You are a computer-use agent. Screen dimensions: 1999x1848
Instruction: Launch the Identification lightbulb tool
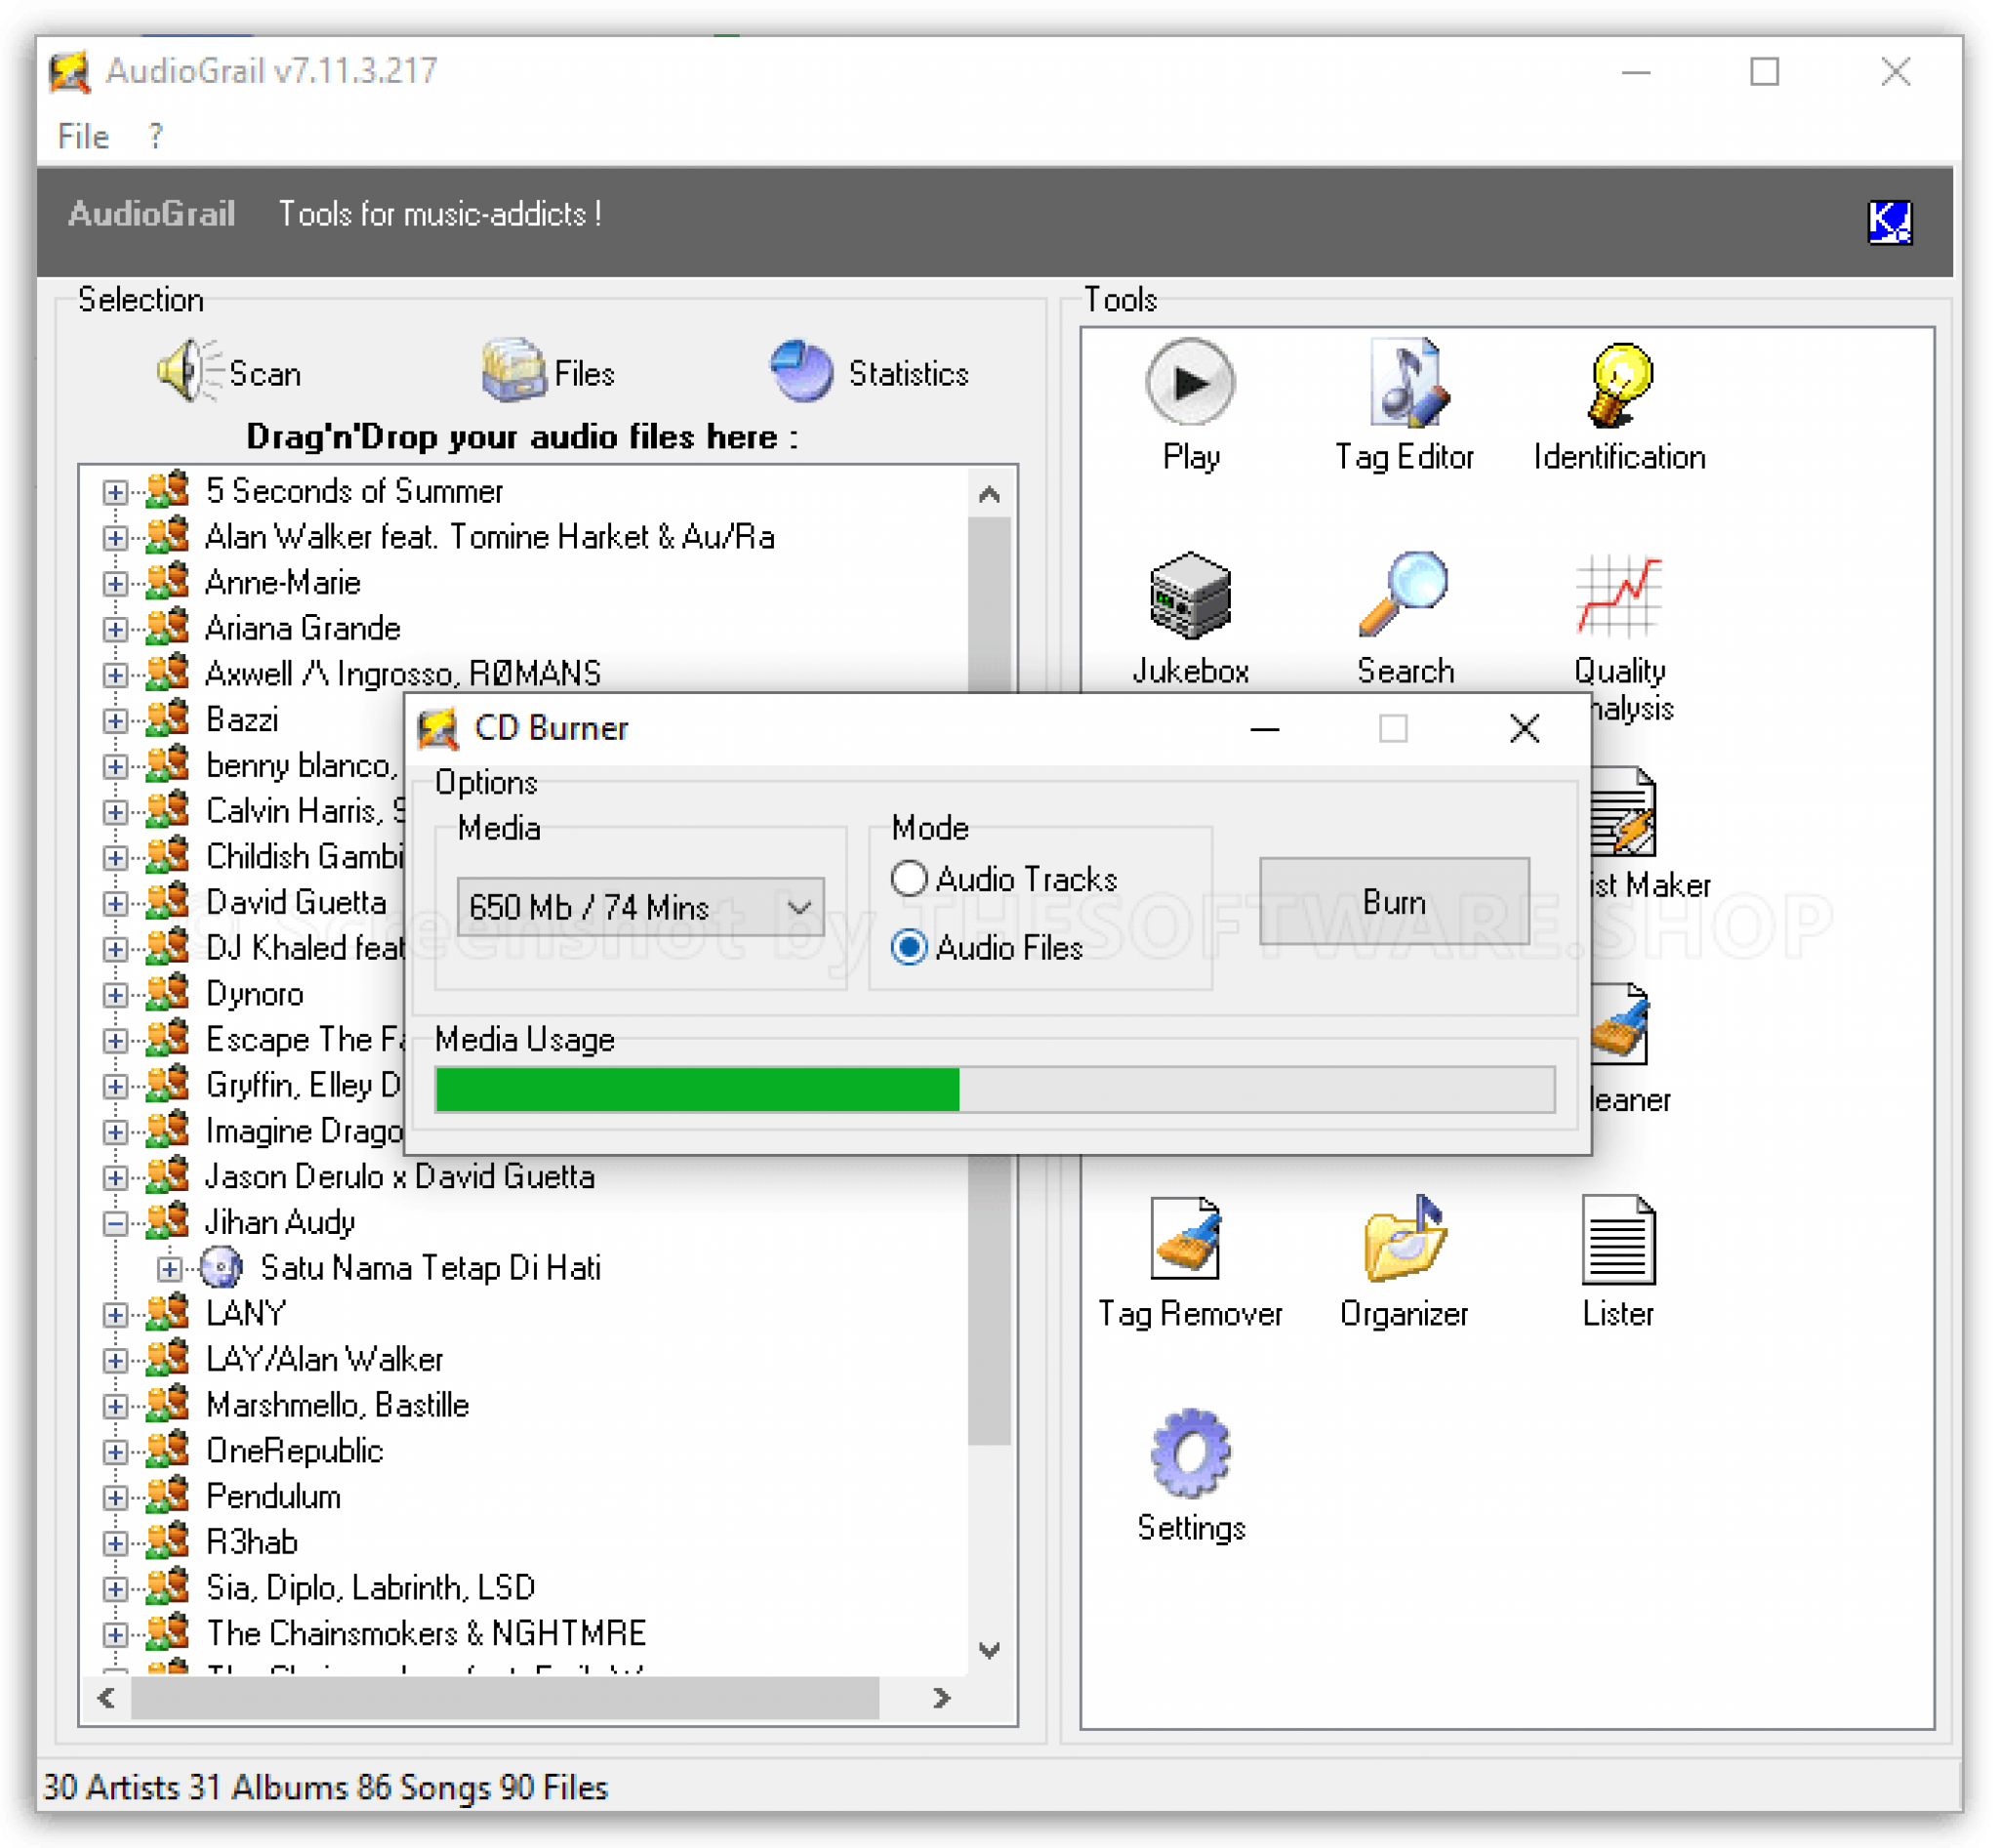tap(1620, 404)
